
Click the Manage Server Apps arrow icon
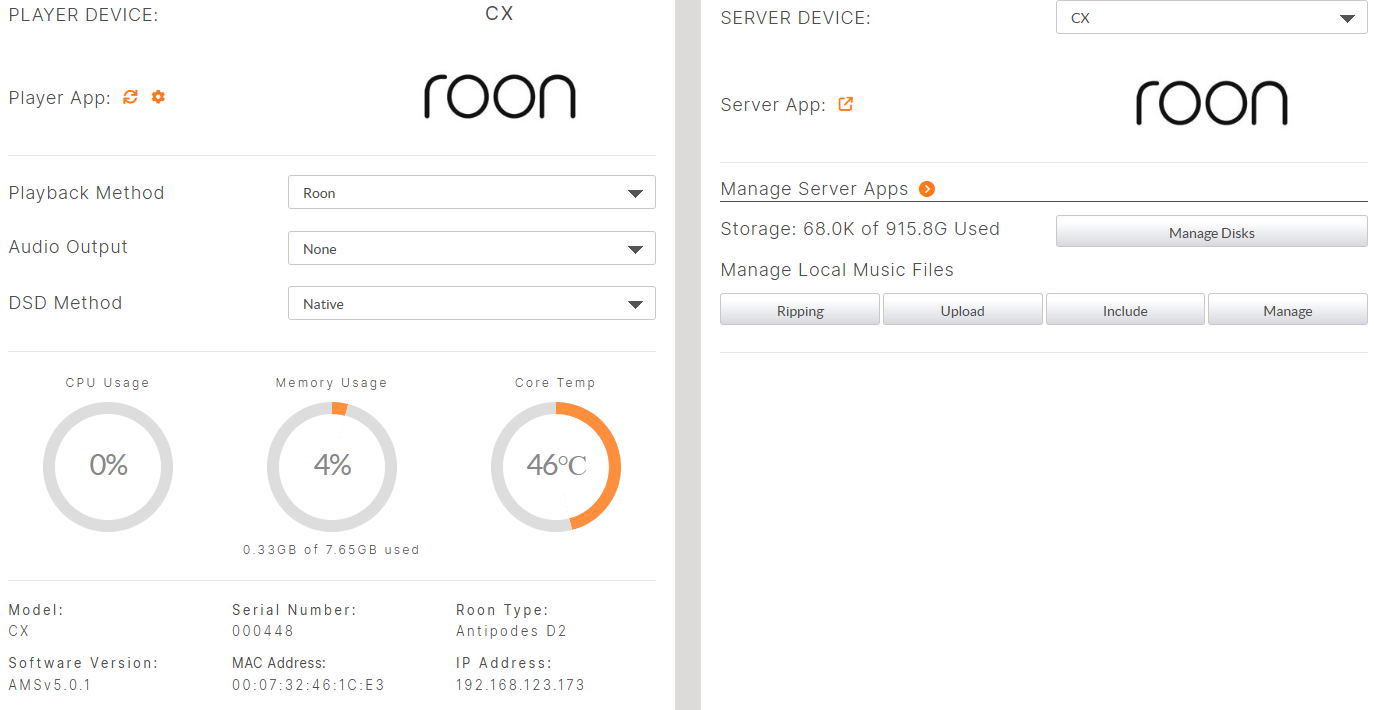(x=927, y=189)
